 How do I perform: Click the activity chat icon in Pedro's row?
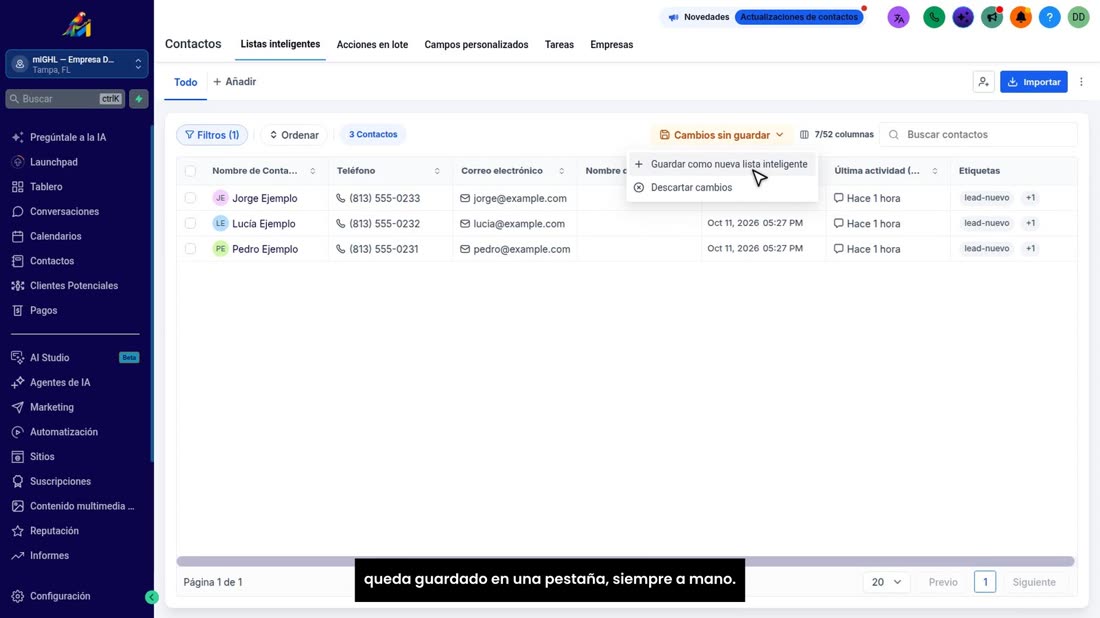point(838,248)
